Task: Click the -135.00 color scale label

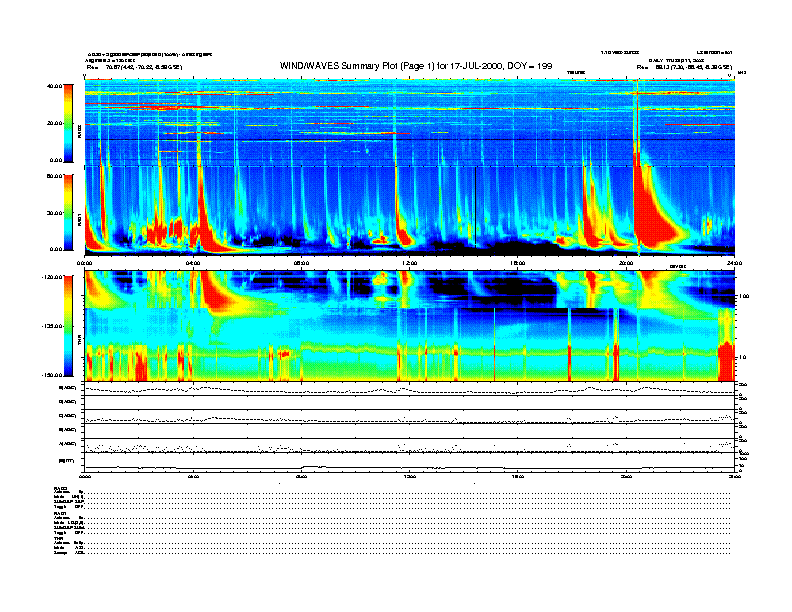Action: [x=52, y=326]
